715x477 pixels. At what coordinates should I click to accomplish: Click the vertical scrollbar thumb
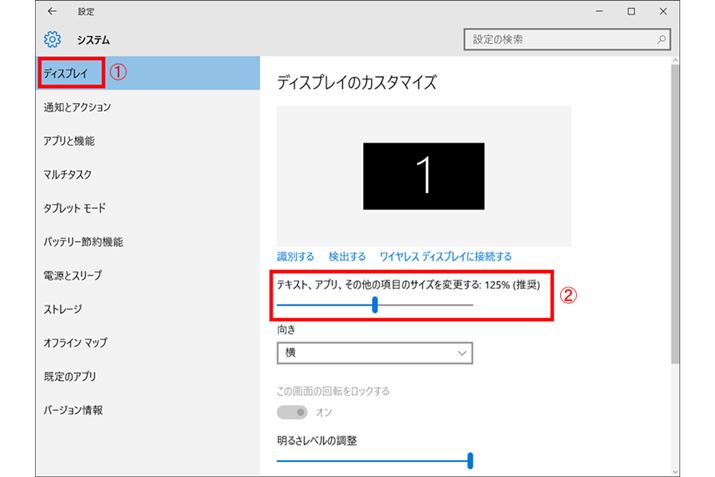click(x=675, y=214)
